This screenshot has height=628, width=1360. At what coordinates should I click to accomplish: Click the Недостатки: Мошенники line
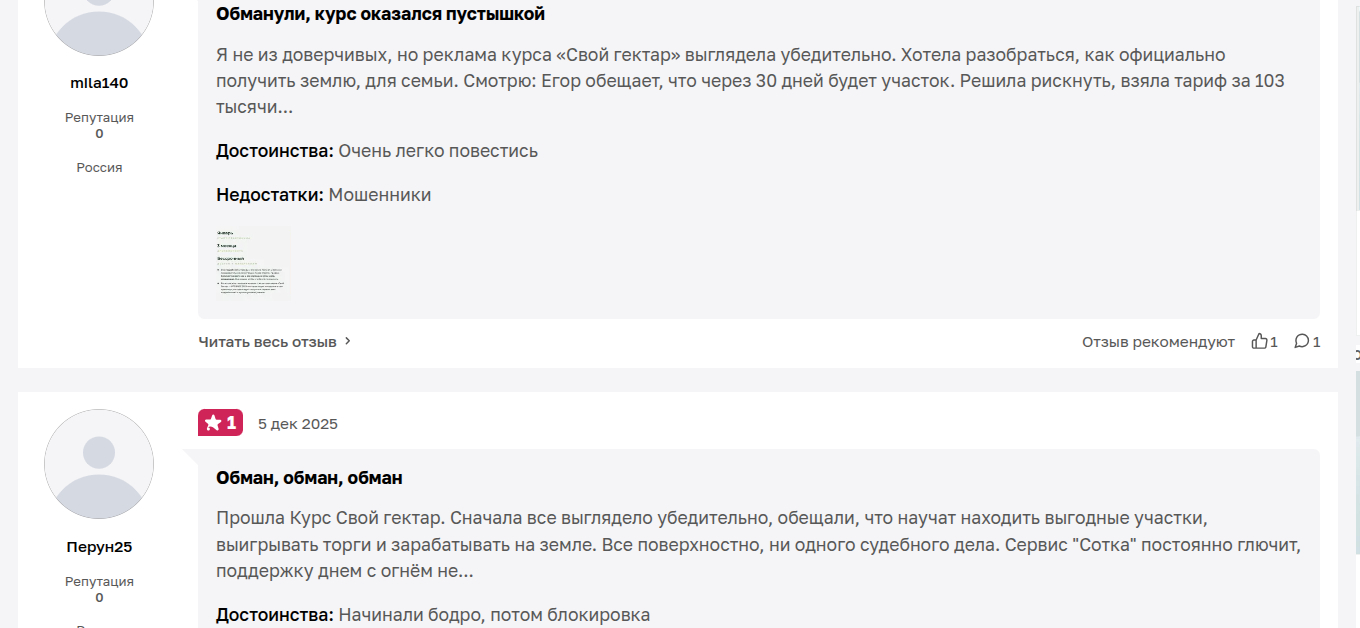point(323,195)
